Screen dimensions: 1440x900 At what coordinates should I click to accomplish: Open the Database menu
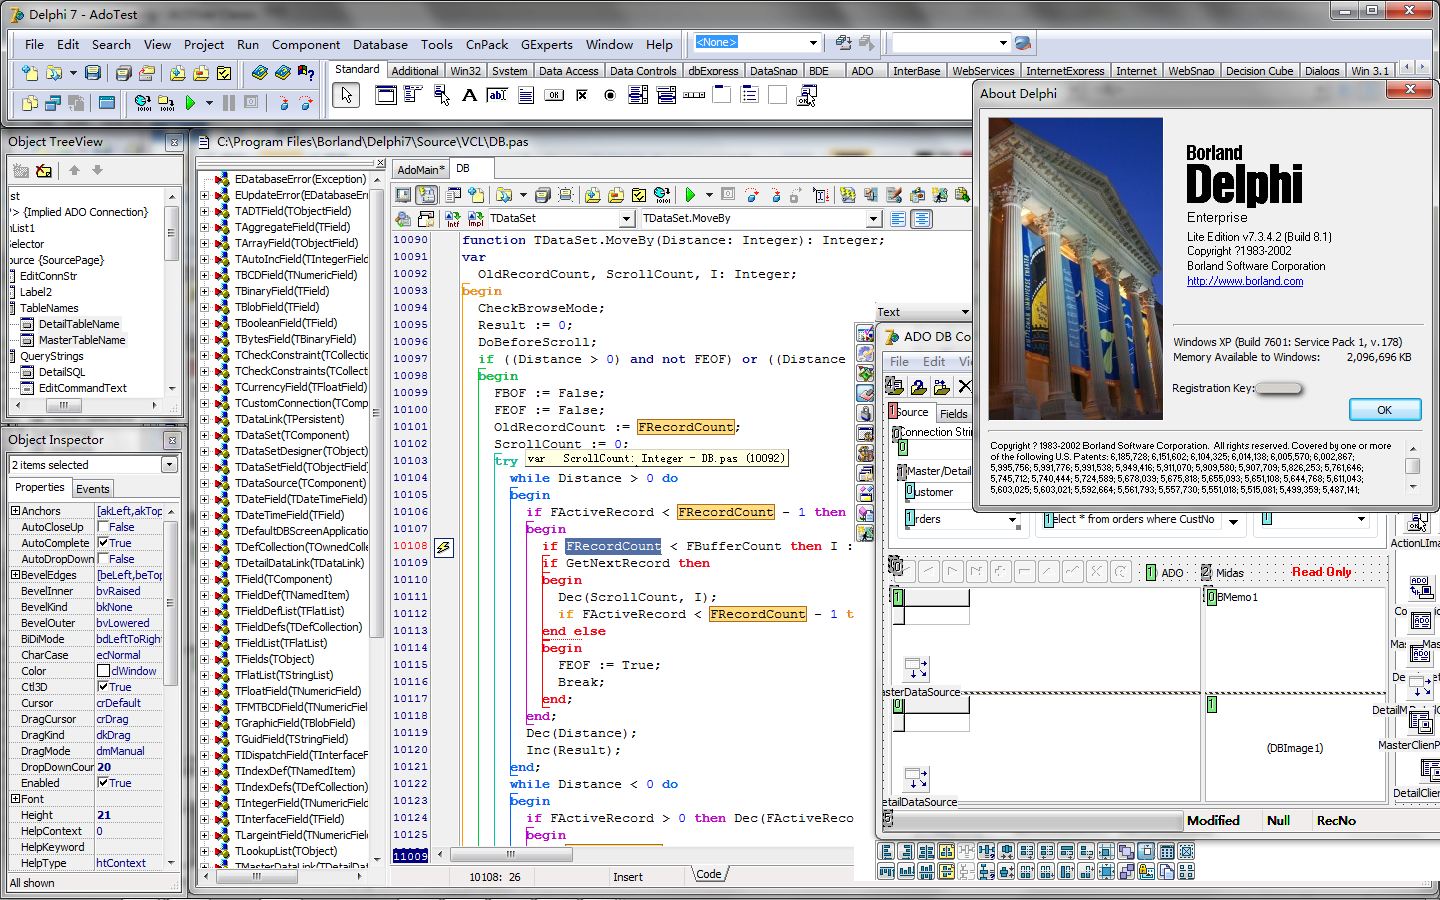pyautogui.click(x=380, y=45)
